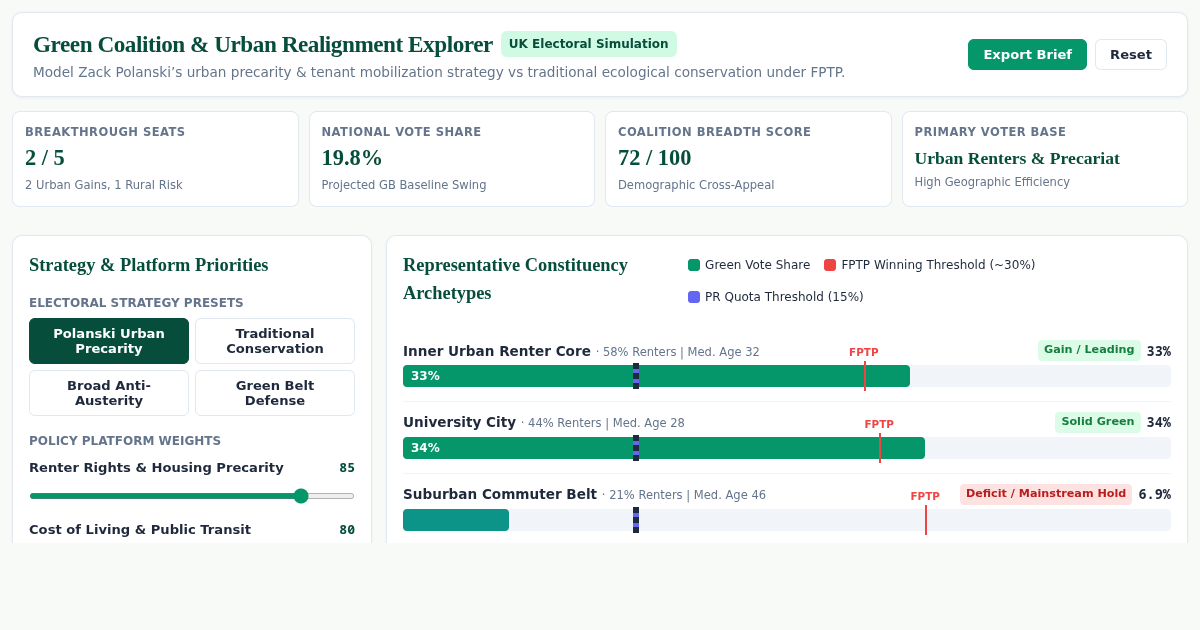
Task: Pick the Green Belt Defense preset
Action: 275,393
